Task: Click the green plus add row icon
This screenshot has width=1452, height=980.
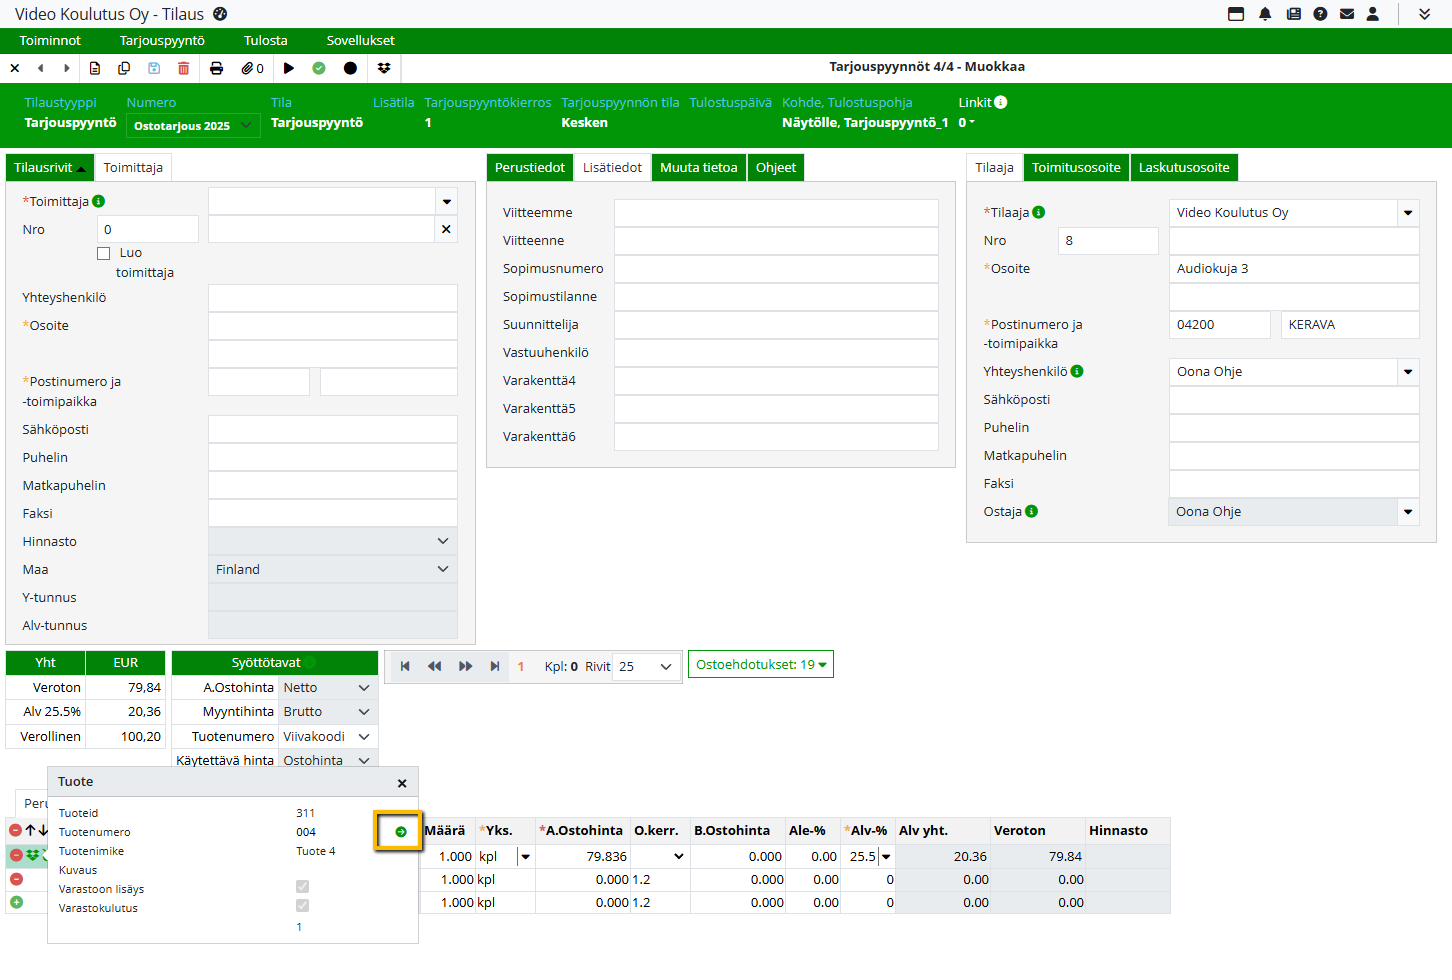Action: pos(16,902)
